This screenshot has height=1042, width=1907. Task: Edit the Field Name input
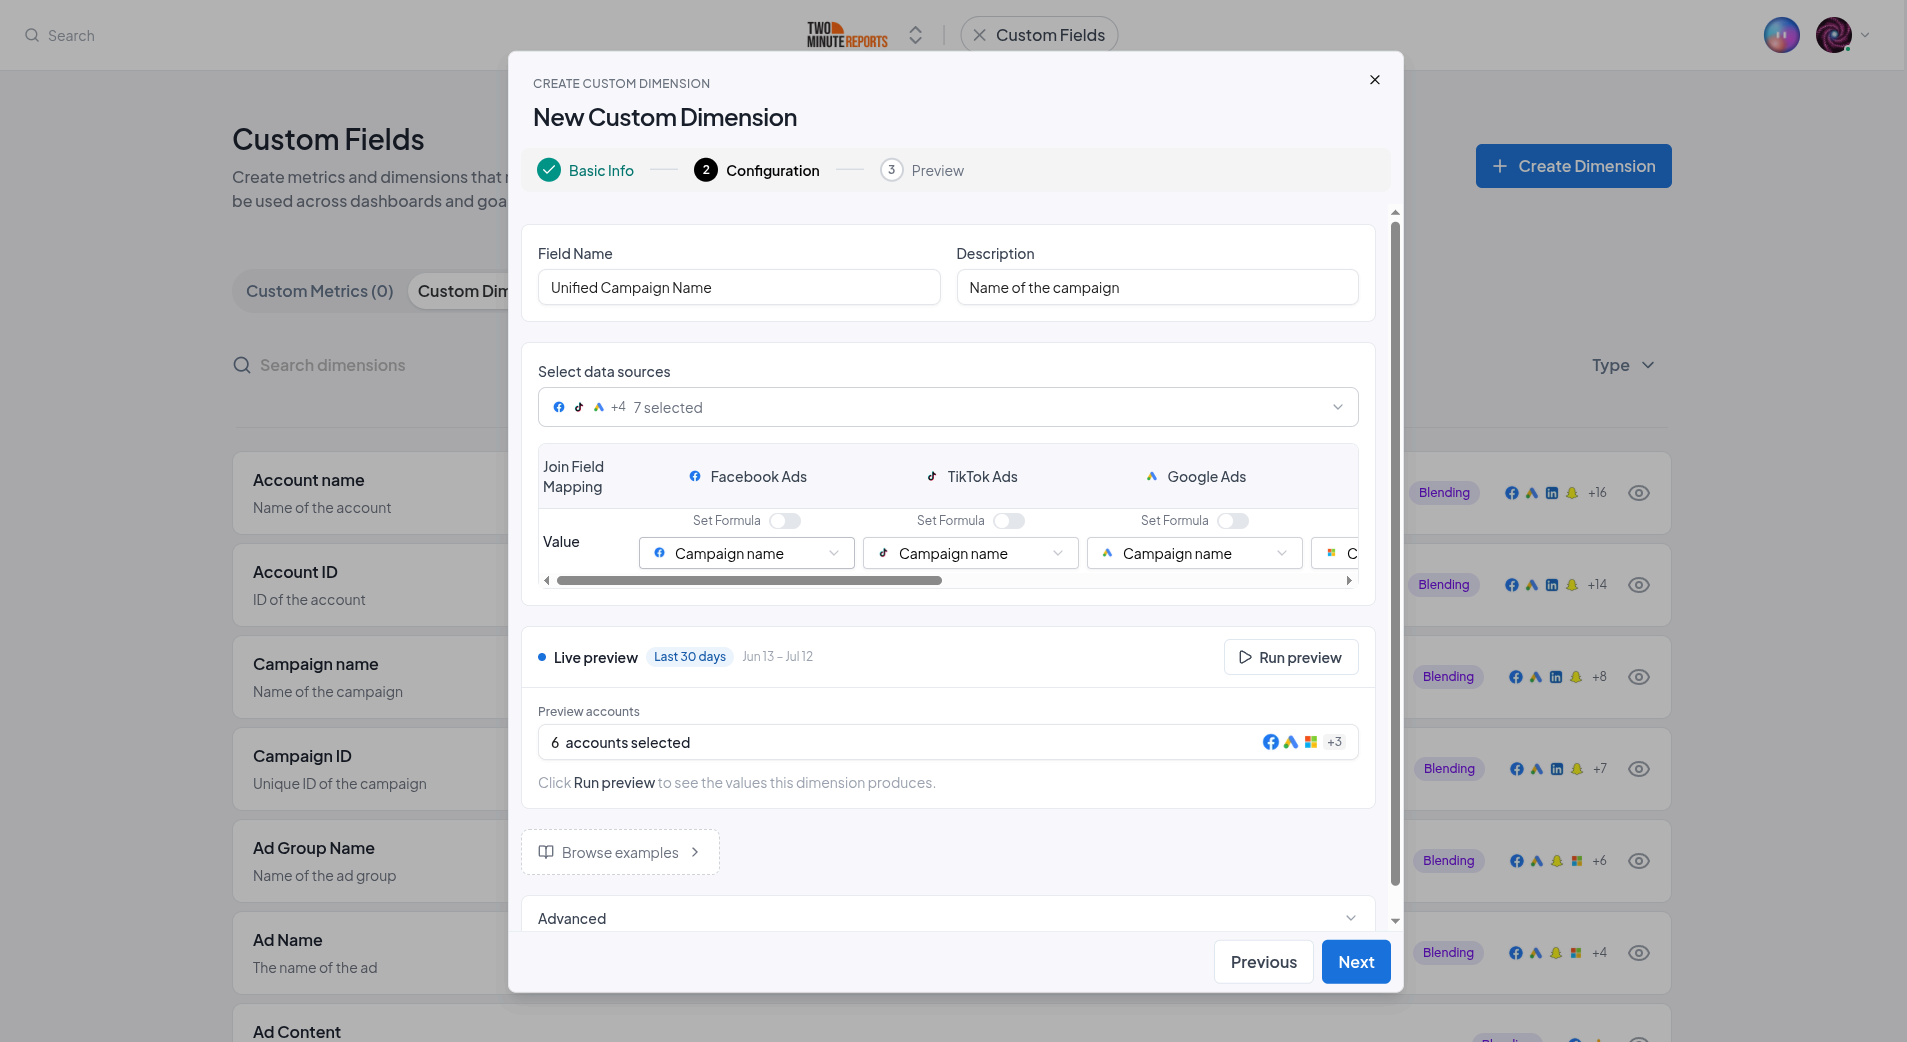tap(739, 287)
